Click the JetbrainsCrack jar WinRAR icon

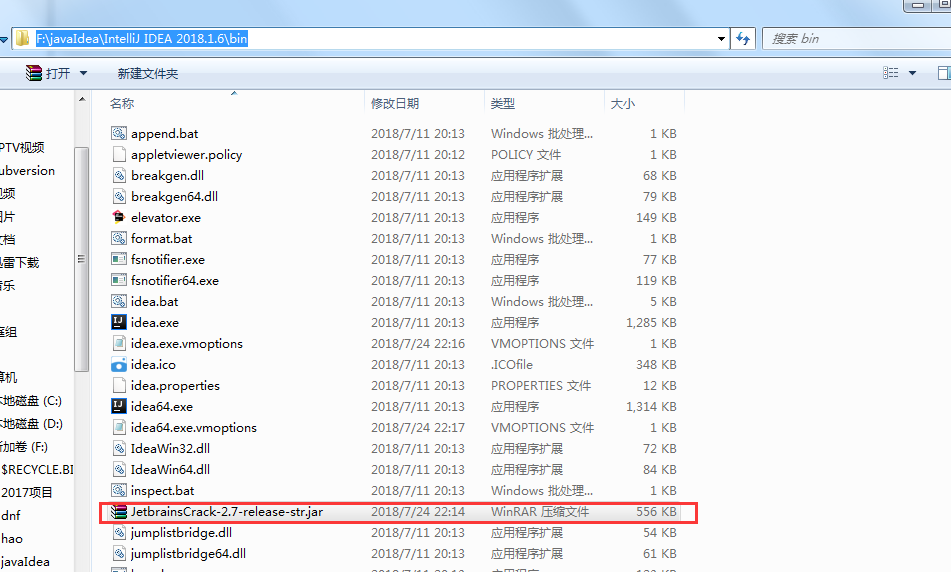[x=119, y=511]
